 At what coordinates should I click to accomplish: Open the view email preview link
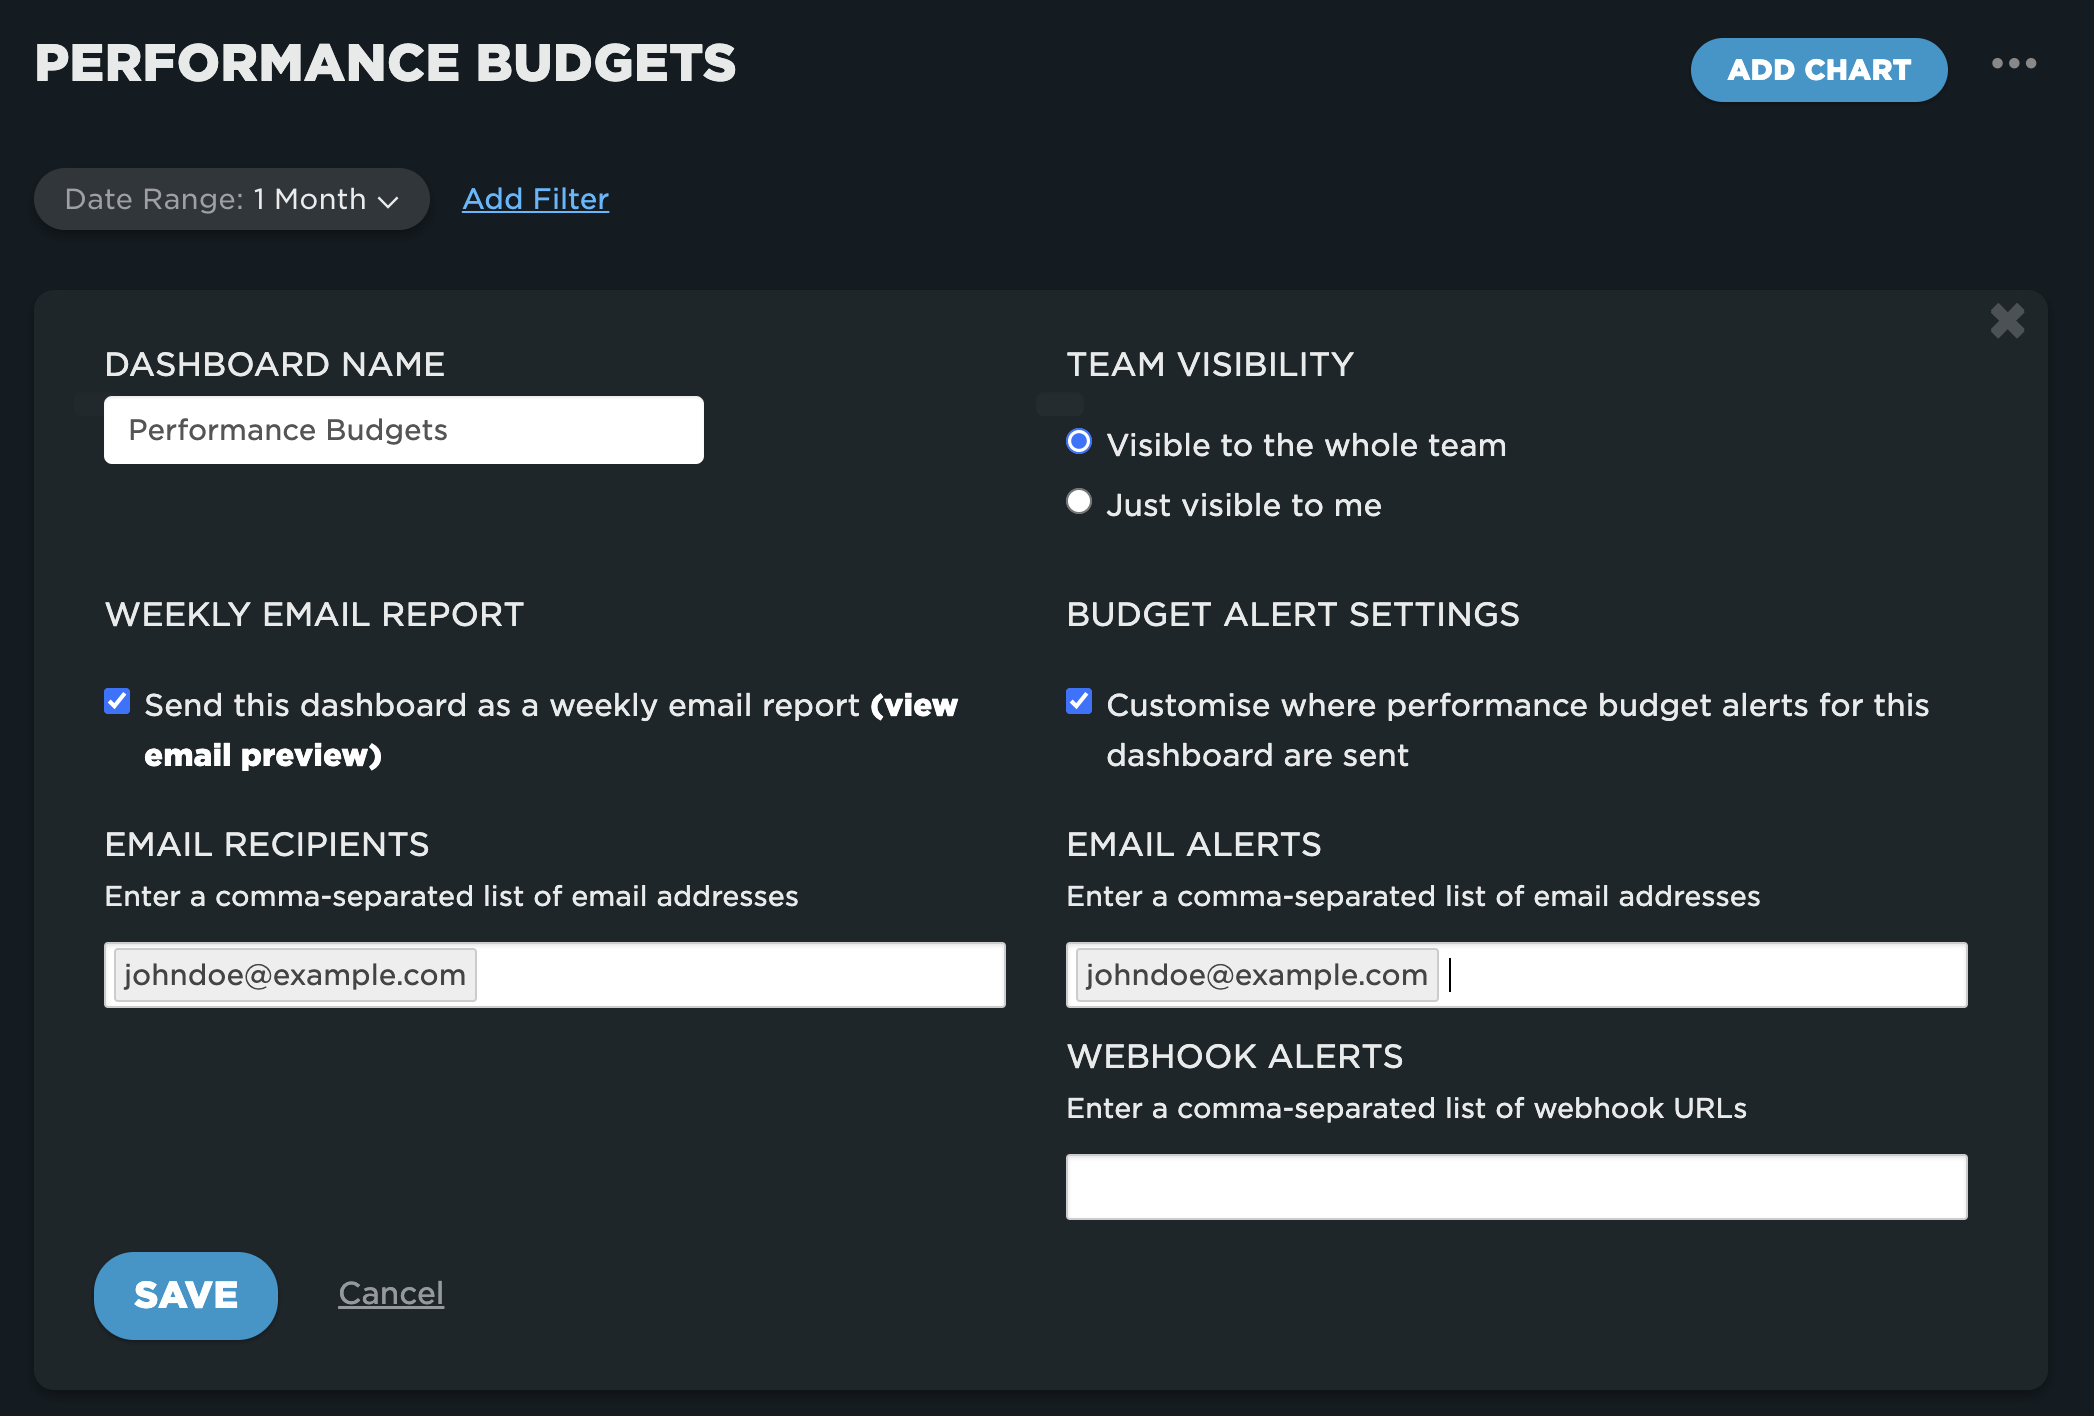click(x=264, y=755)
